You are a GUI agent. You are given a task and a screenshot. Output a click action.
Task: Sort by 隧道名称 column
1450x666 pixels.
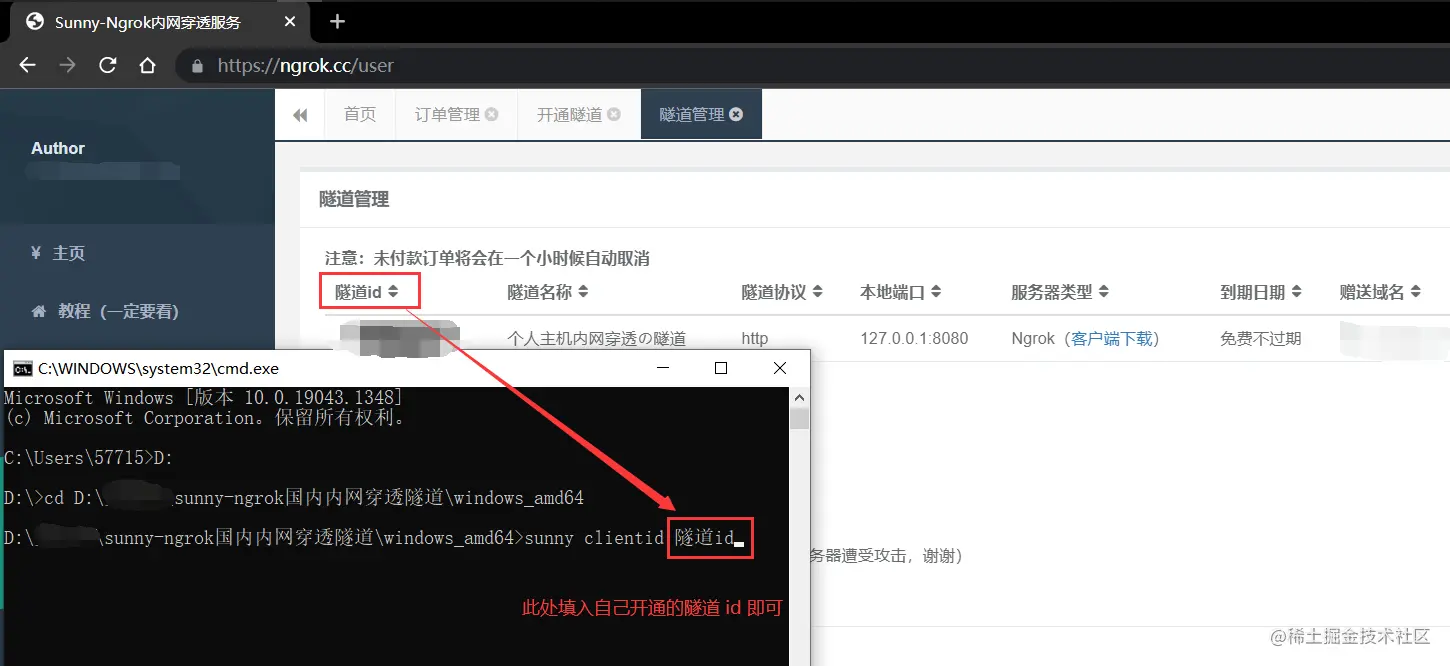point(548,292)
